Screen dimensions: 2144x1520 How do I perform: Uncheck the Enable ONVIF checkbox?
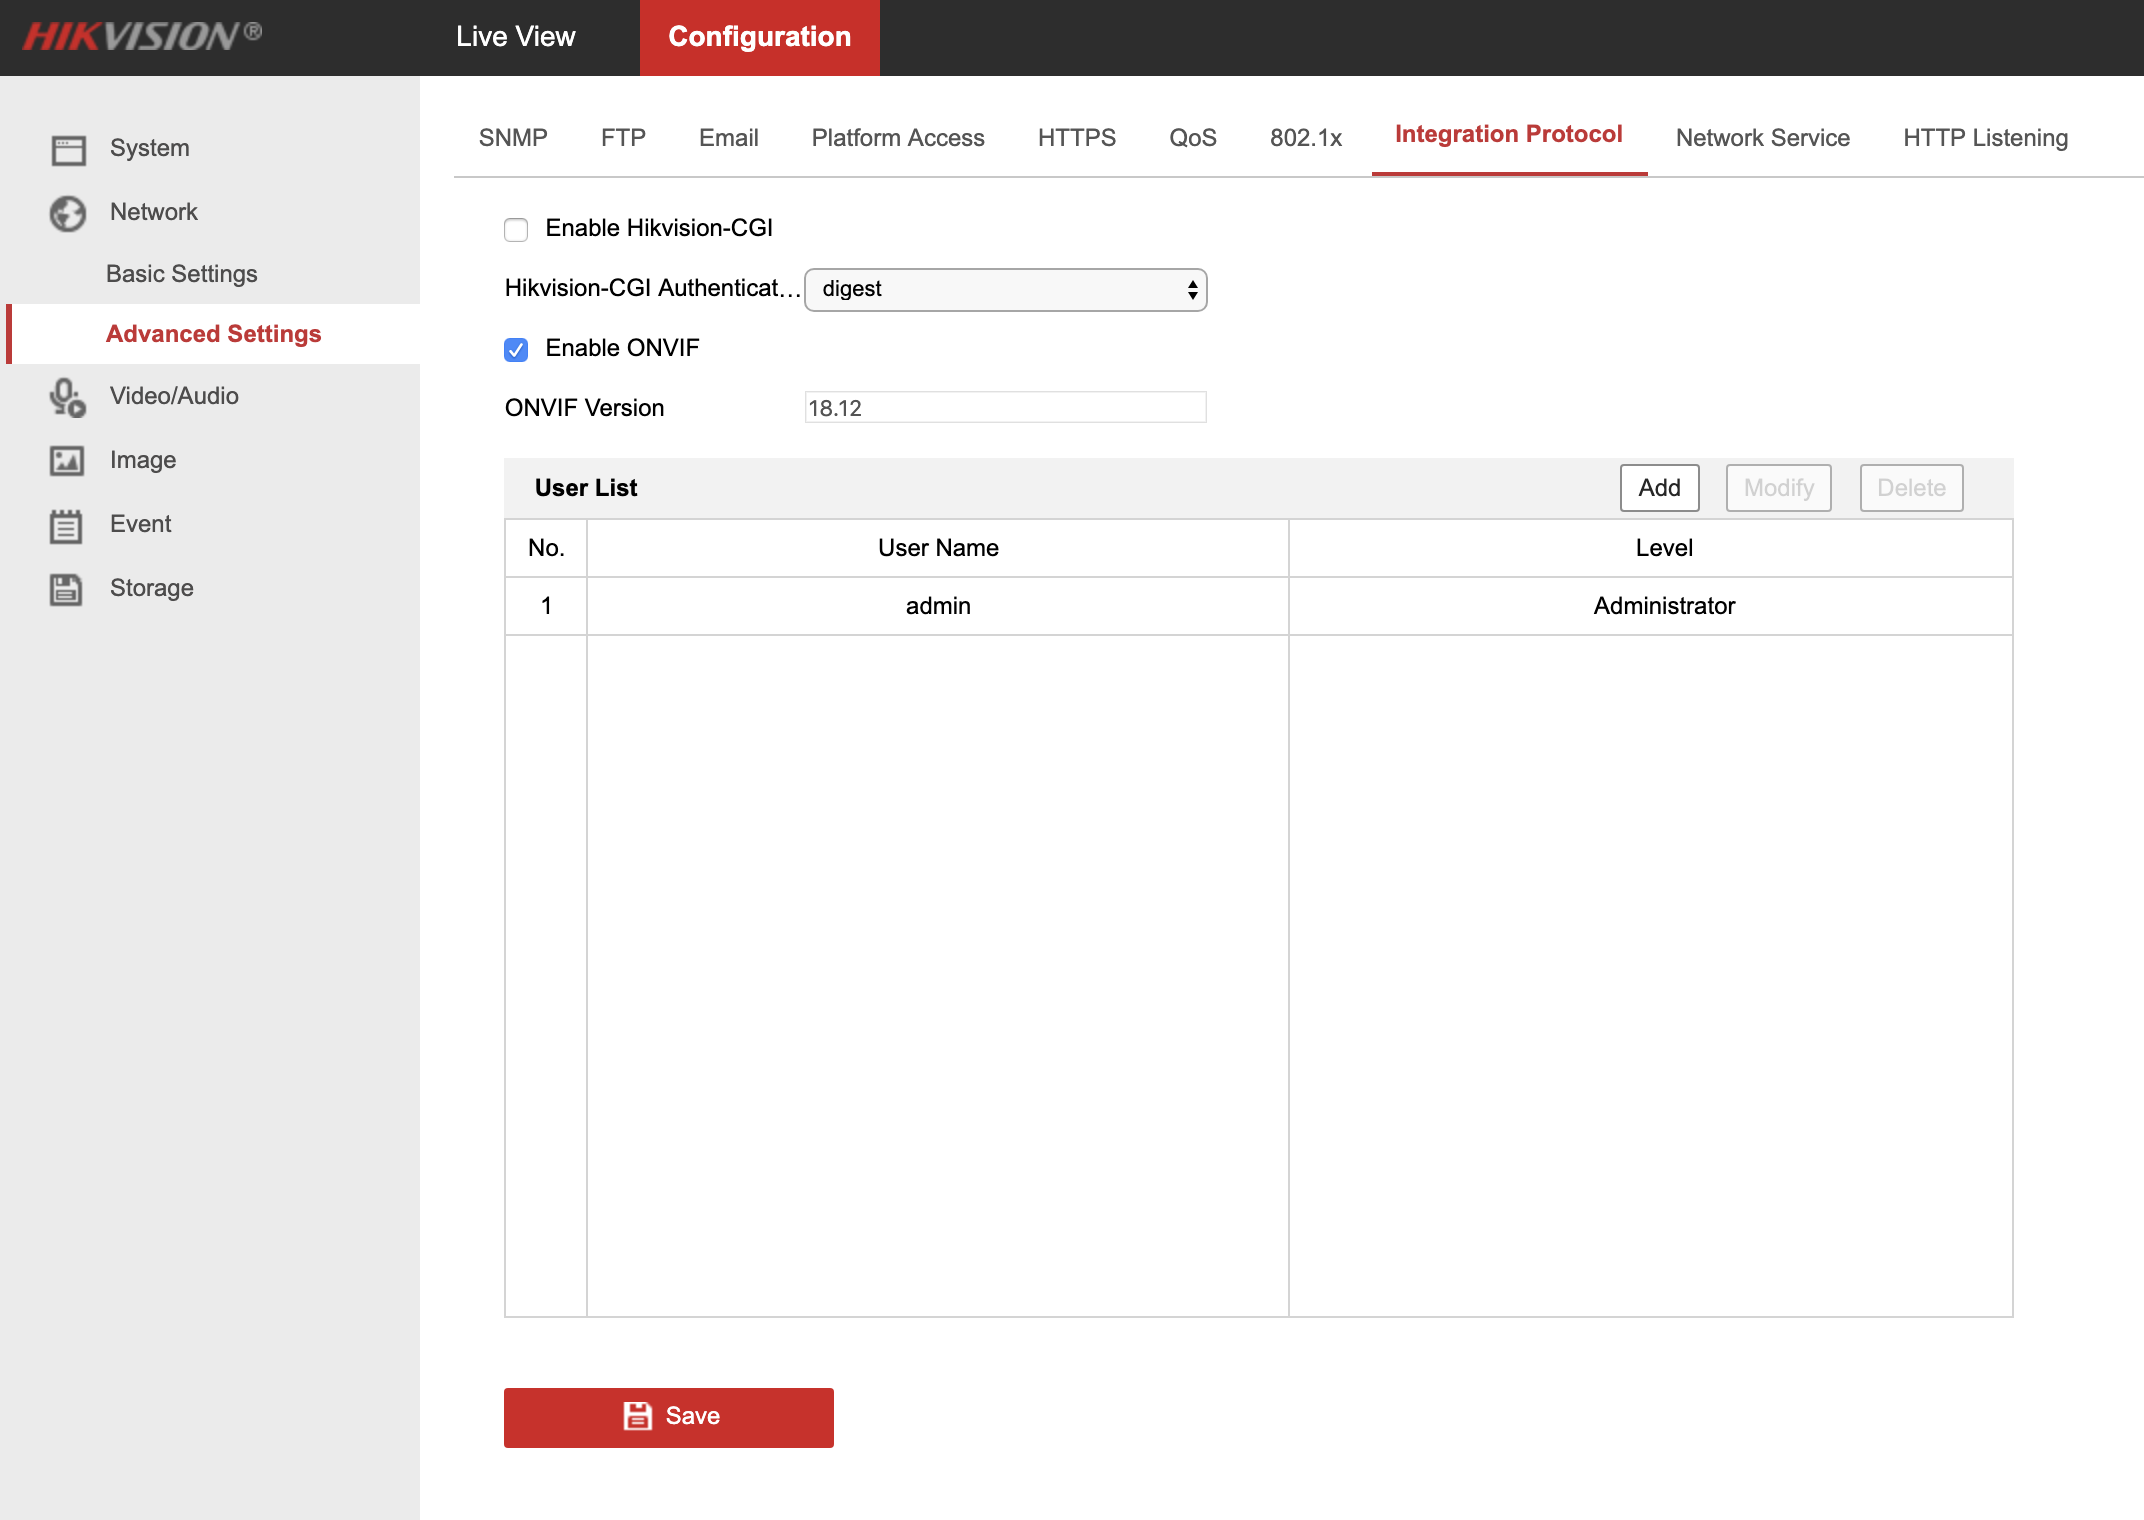pos(516,350)
